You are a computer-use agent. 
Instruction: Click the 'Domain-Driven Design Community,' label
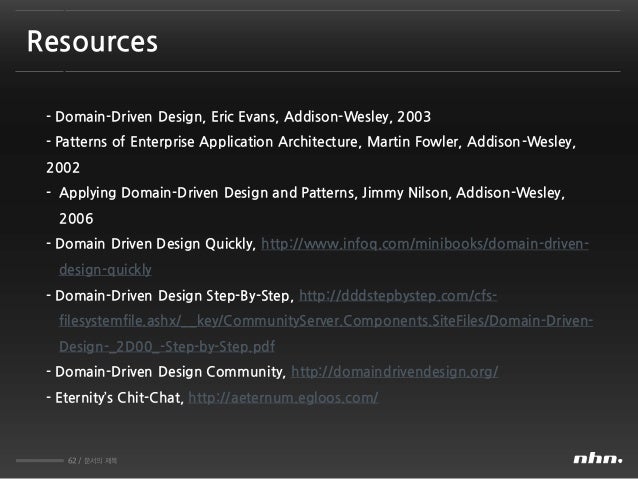[x=170, y=372]
